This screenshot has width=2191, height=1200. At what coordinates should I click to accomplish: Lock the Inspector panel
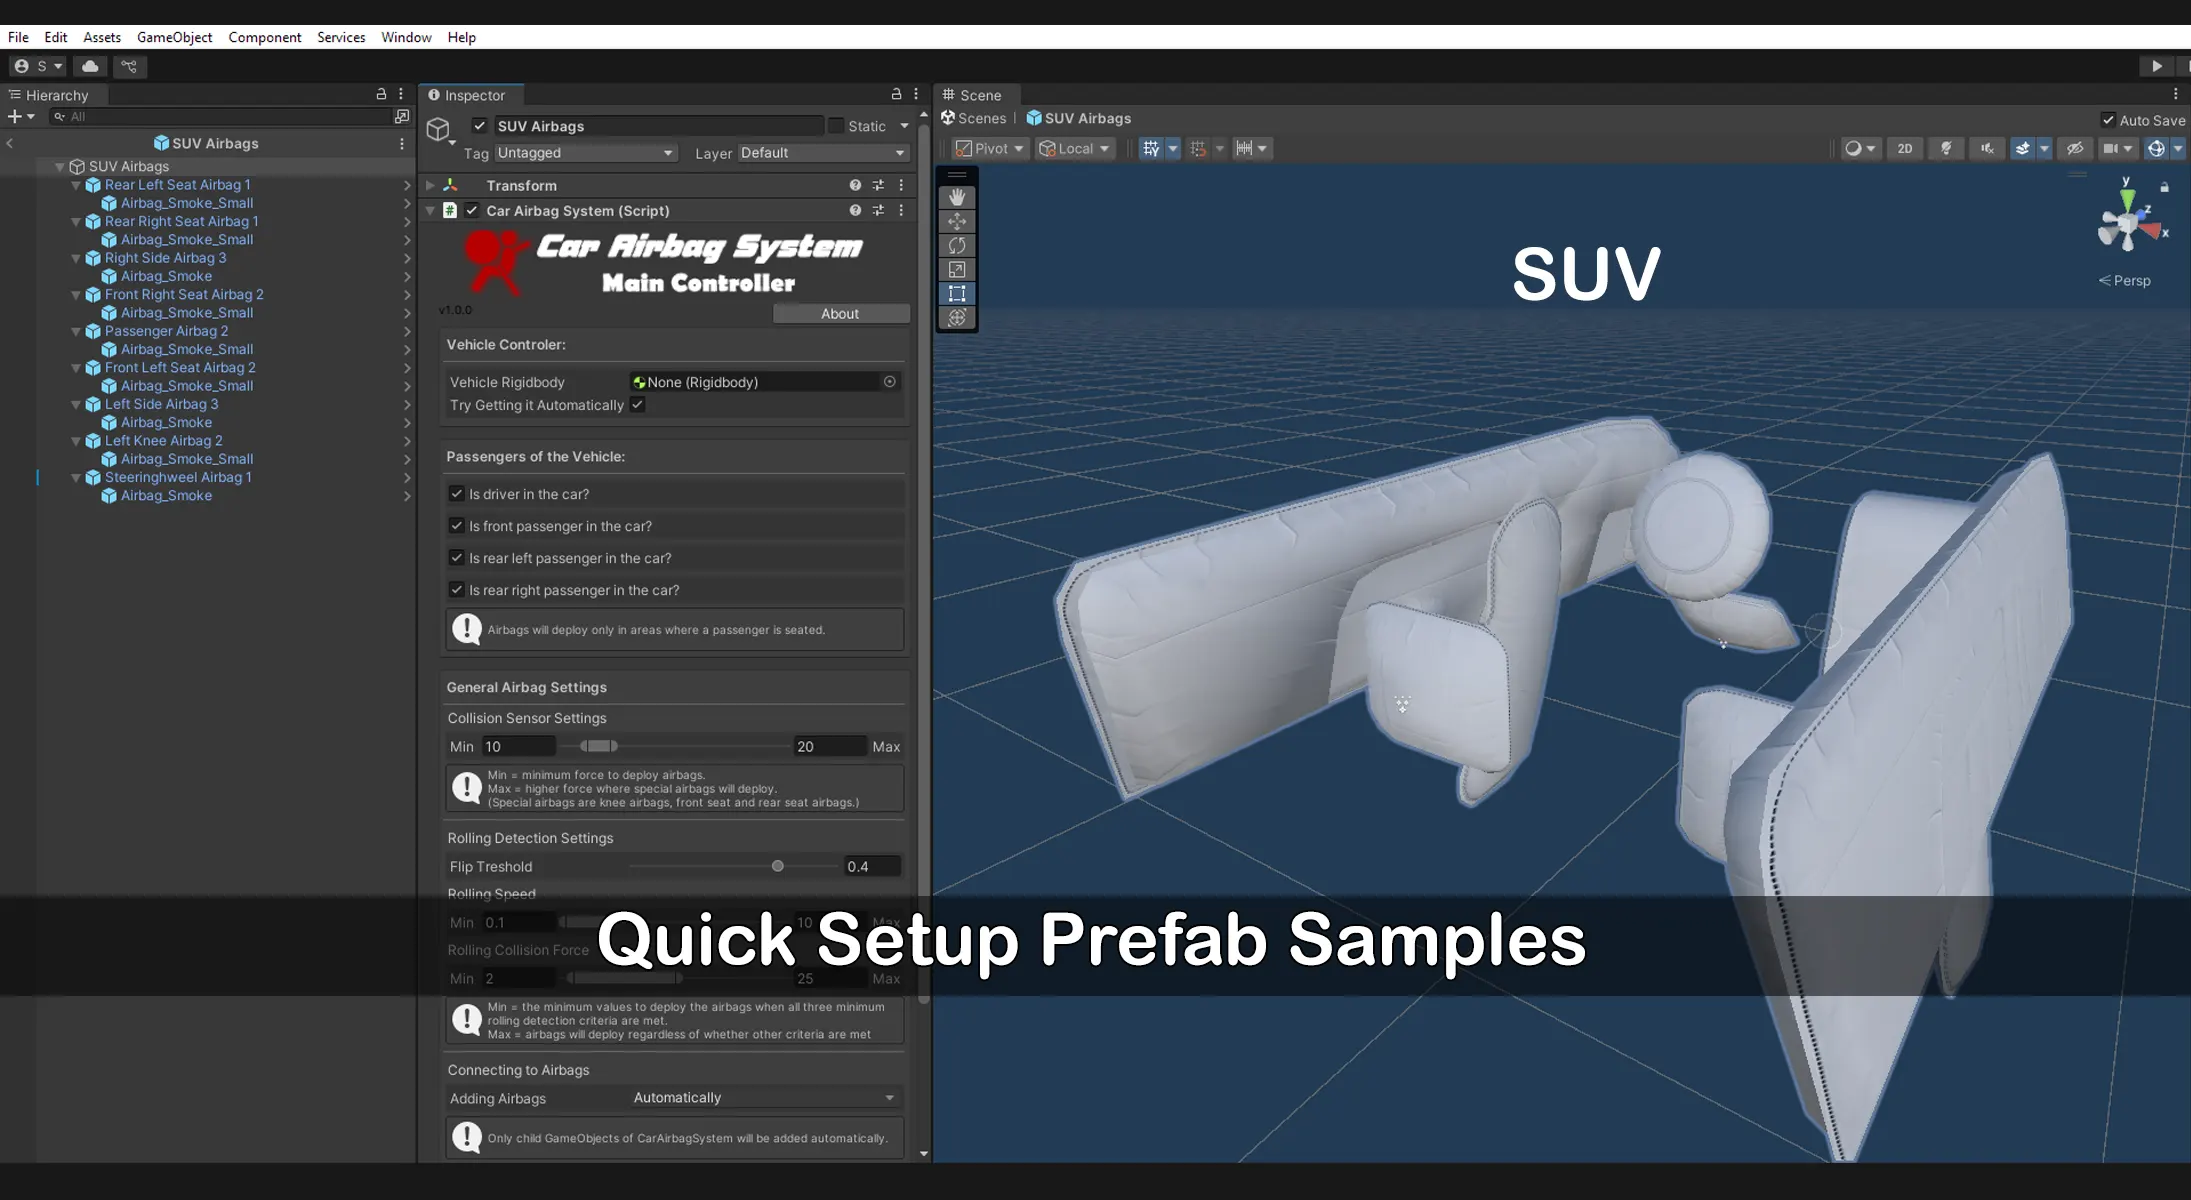point(896,94)
